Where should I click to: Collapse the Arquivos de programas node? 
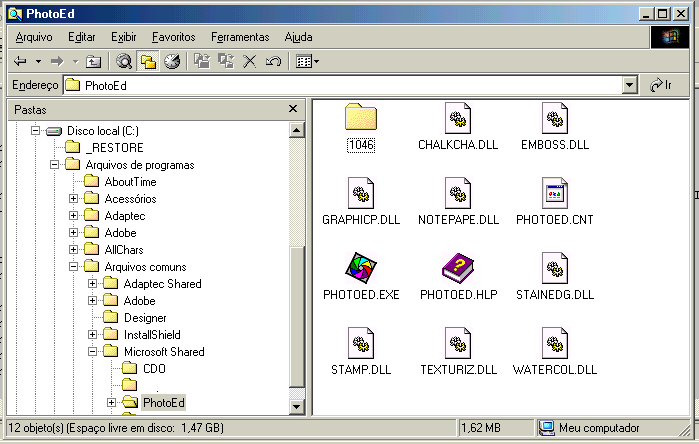click(x=54, y=164)
